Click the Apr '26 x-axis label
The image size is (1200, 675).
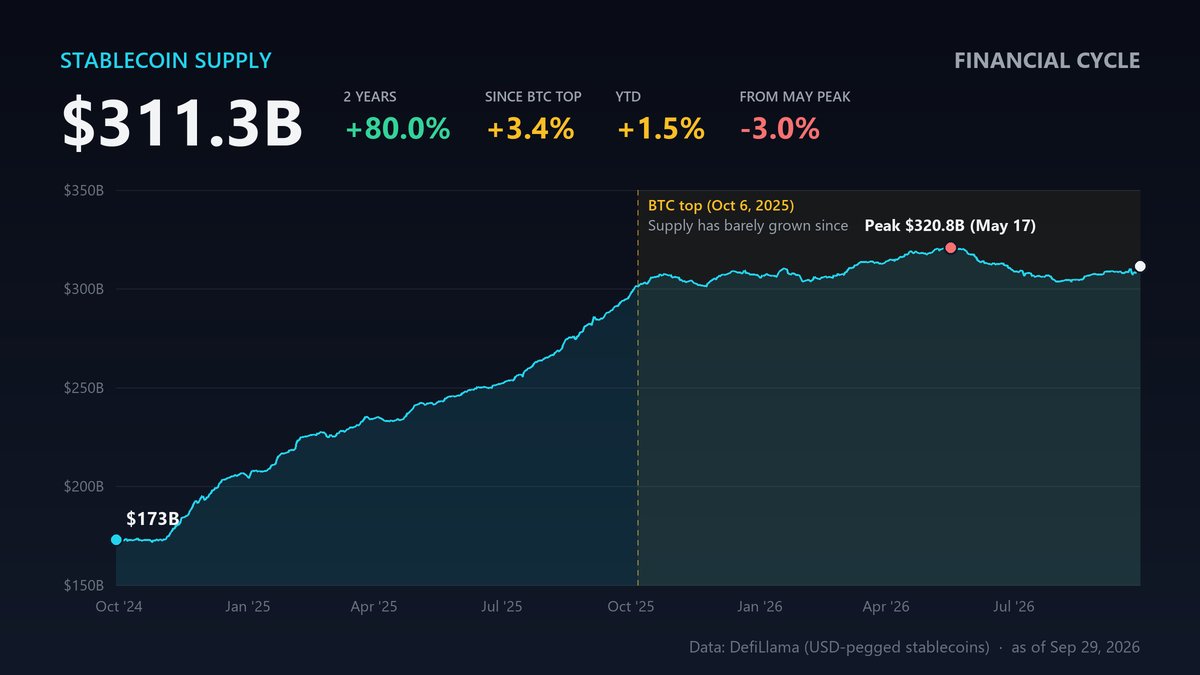(x=886, y=607)
